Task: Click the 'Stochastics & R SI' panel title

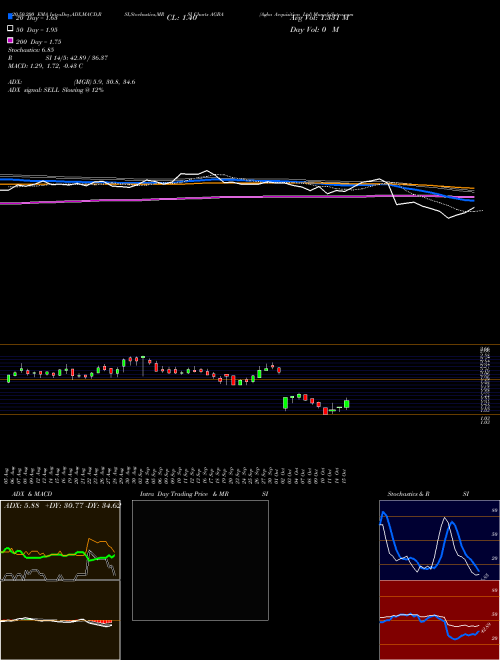Action: coord(428,494)
